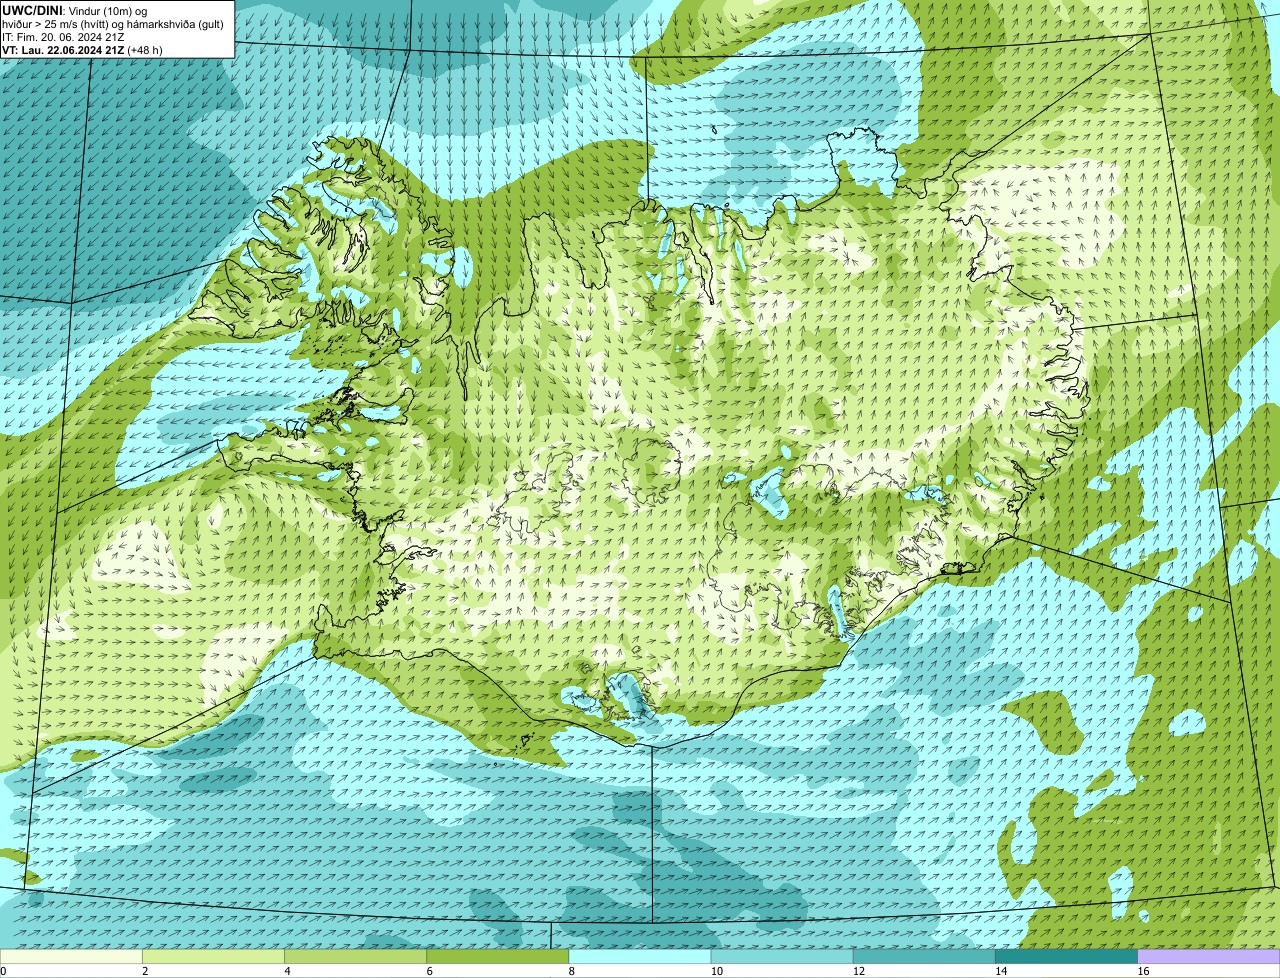Pick the olive green 6–8 m/s color bar segment

pos(498,956)
